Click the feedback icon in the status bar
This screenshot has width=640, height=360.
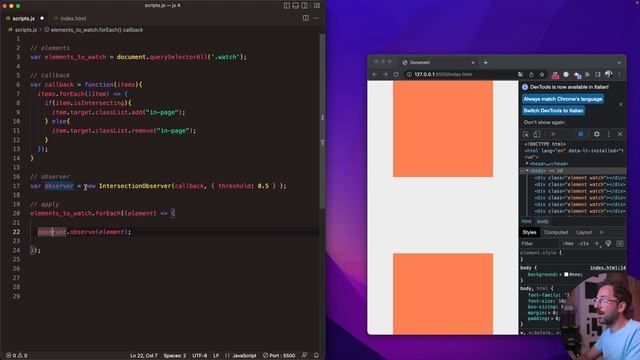click(304, 356)
